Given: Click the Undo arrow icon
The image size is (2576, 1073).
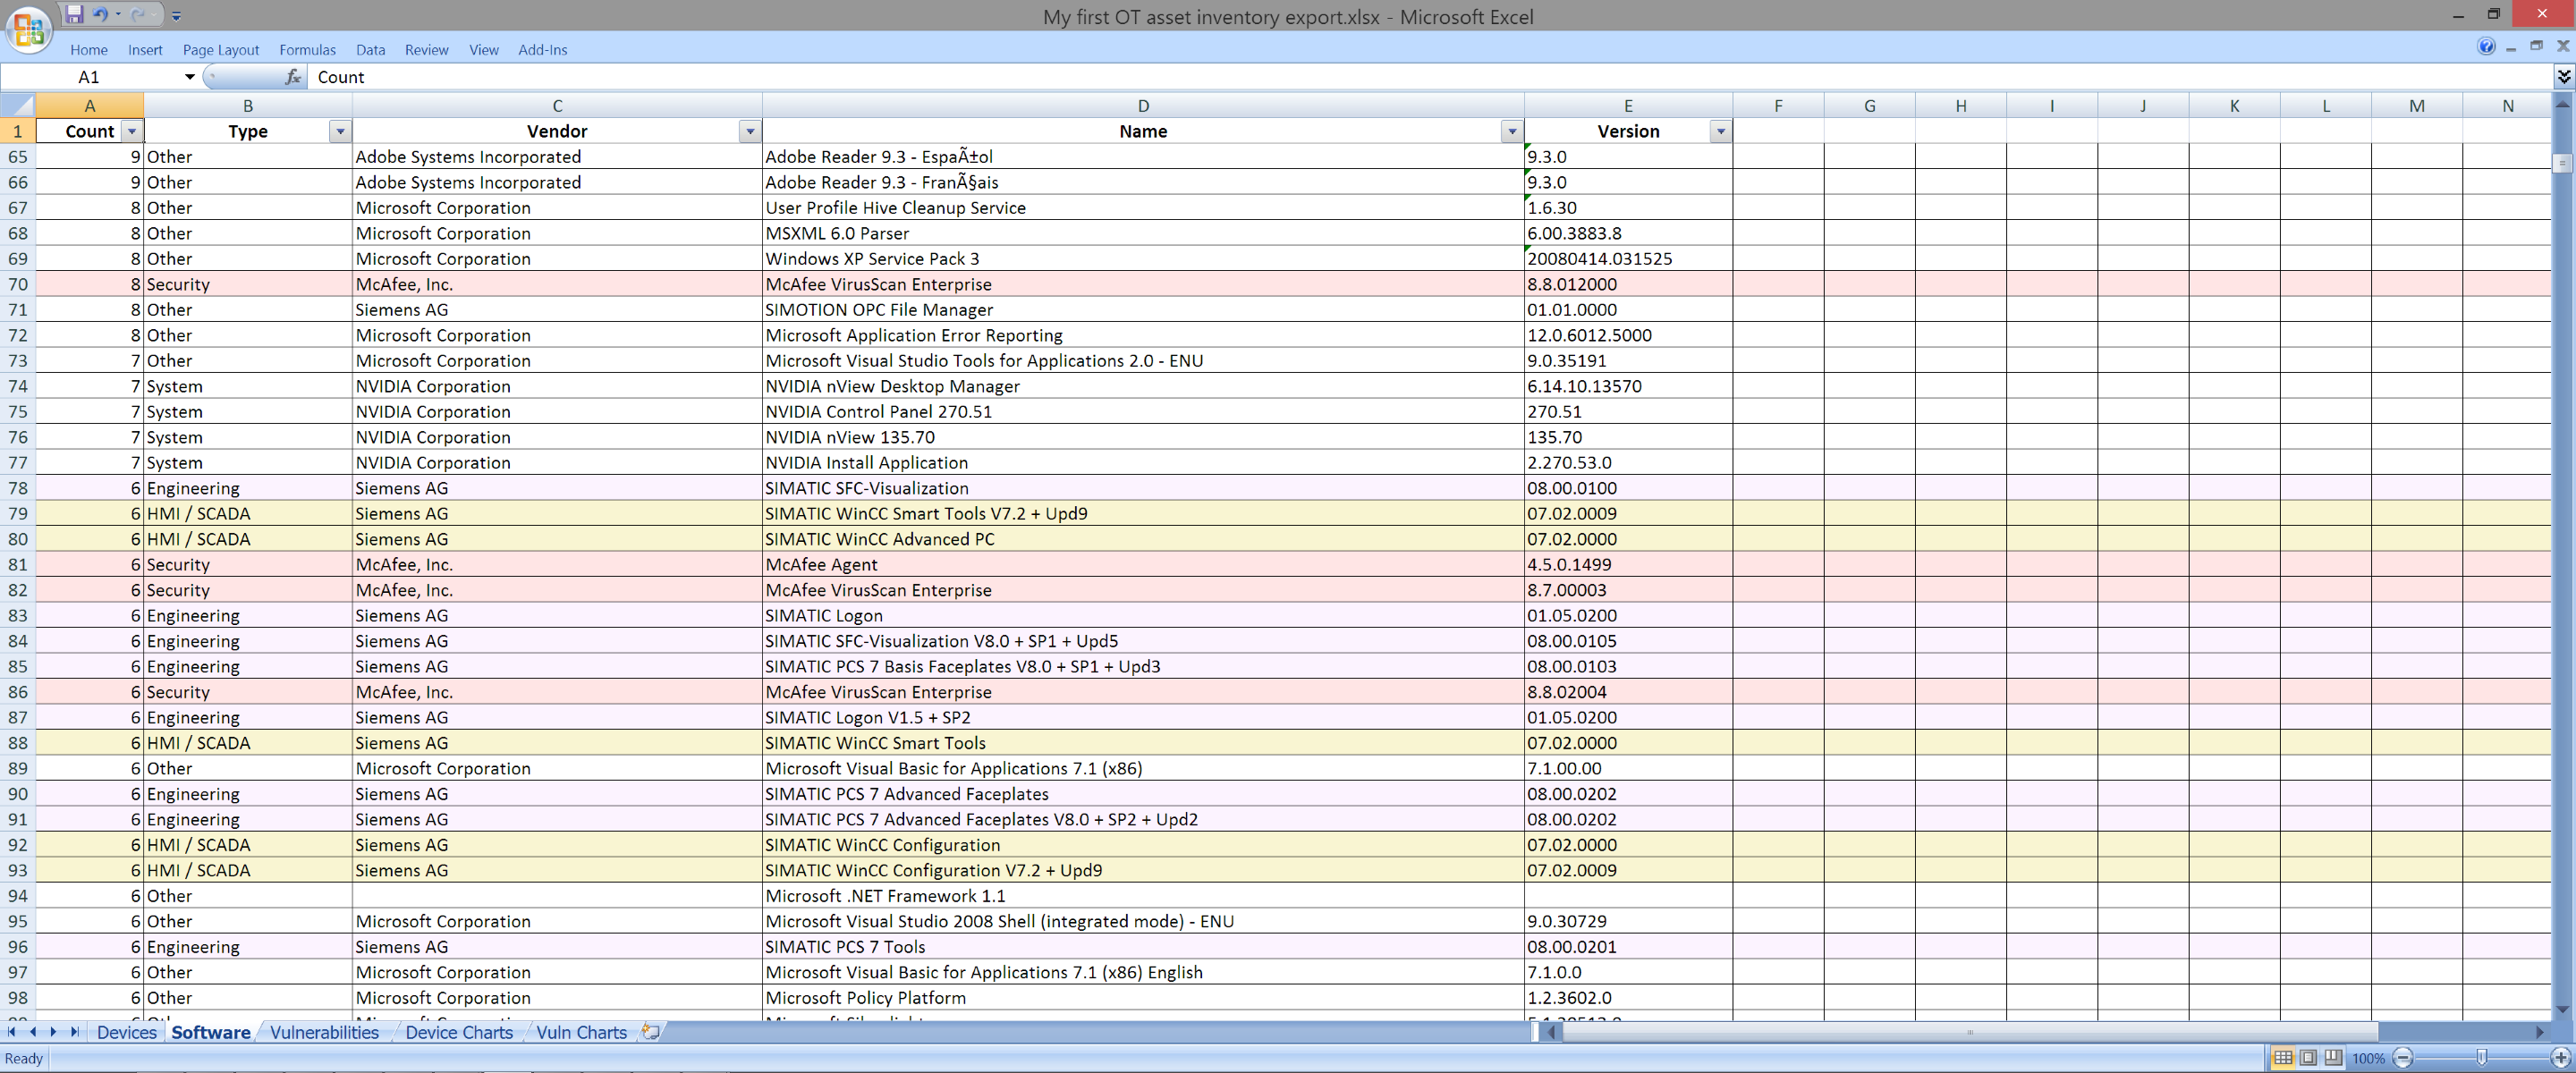Looking at the screenshot, I should tap(101, 15).
